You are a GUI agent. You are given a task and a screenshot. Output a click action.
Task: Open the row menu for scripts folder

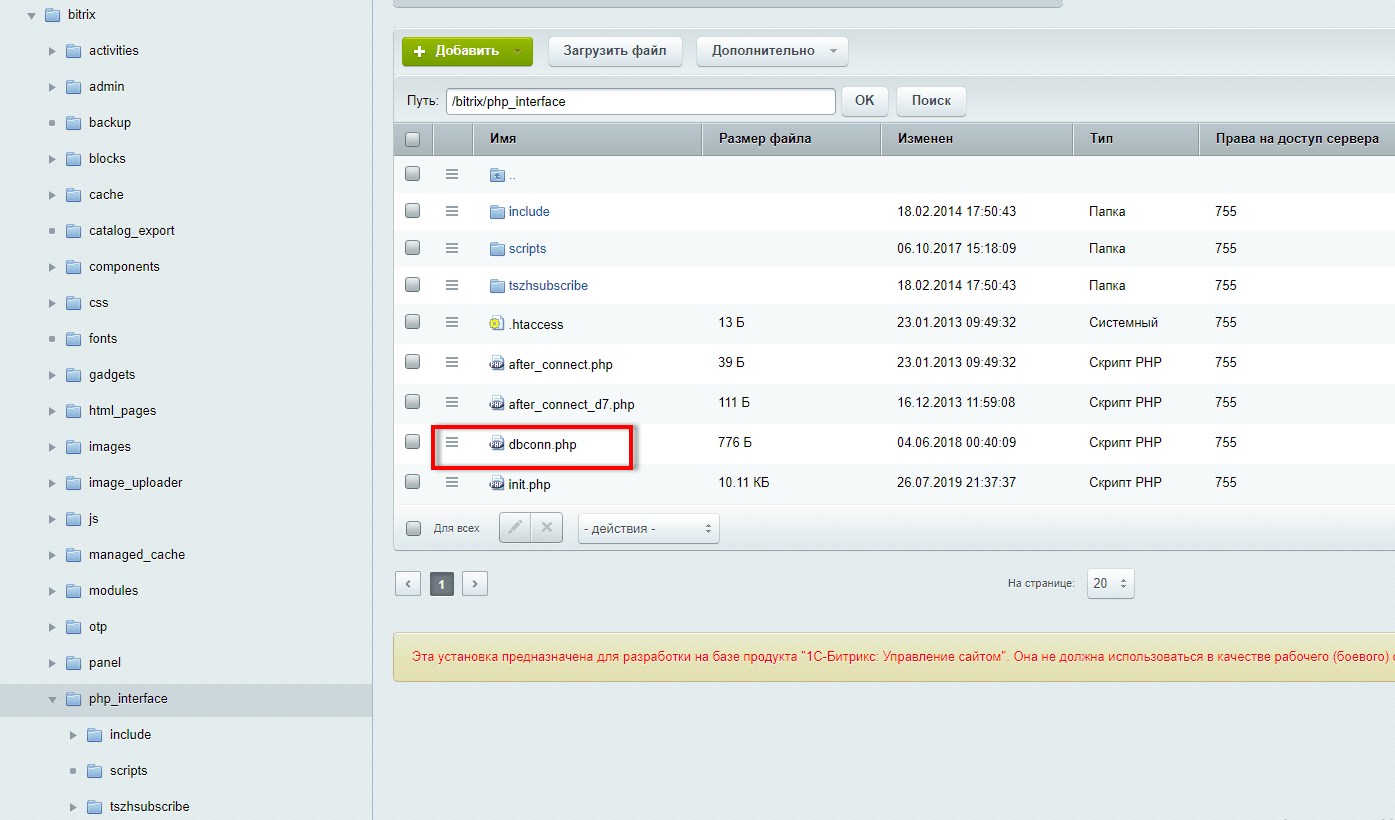pyautogui.click(x=452, y=248)
